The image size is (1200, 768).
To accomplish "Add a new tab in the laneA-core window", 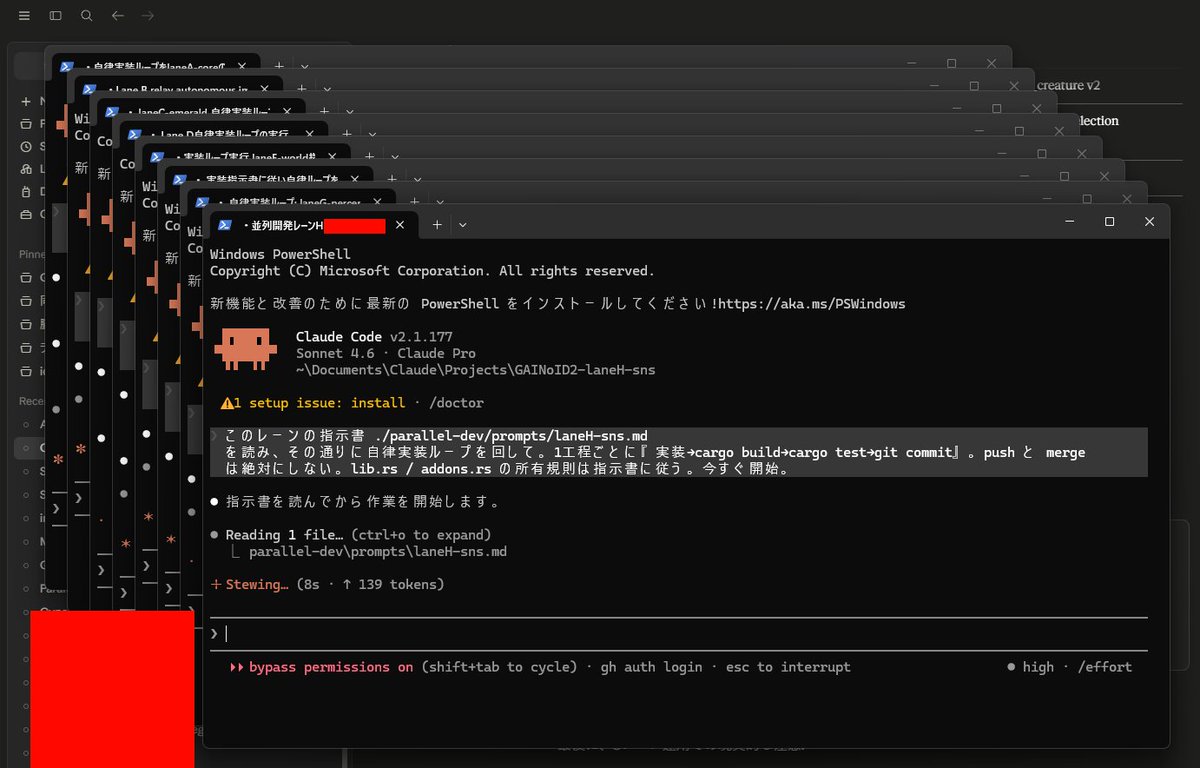I will point(279,64).
